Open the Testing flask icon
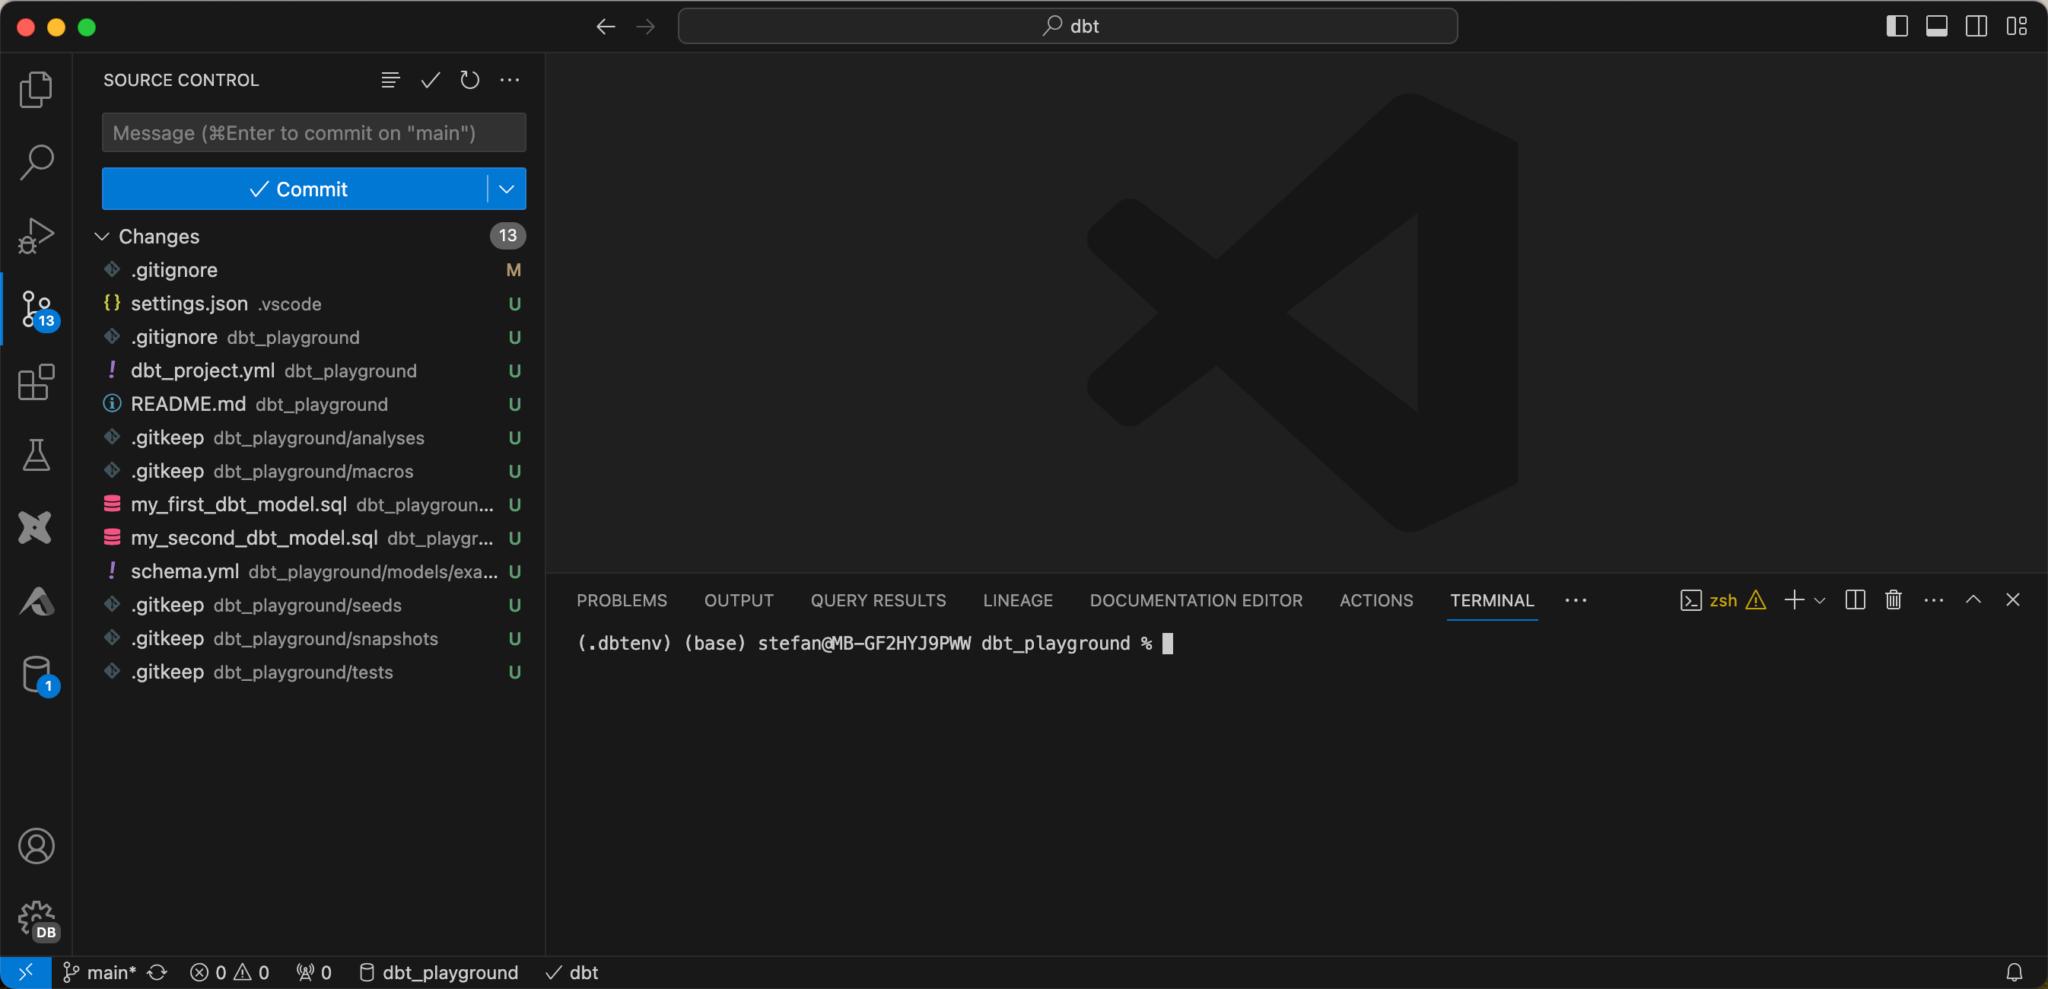 (36, 455)
